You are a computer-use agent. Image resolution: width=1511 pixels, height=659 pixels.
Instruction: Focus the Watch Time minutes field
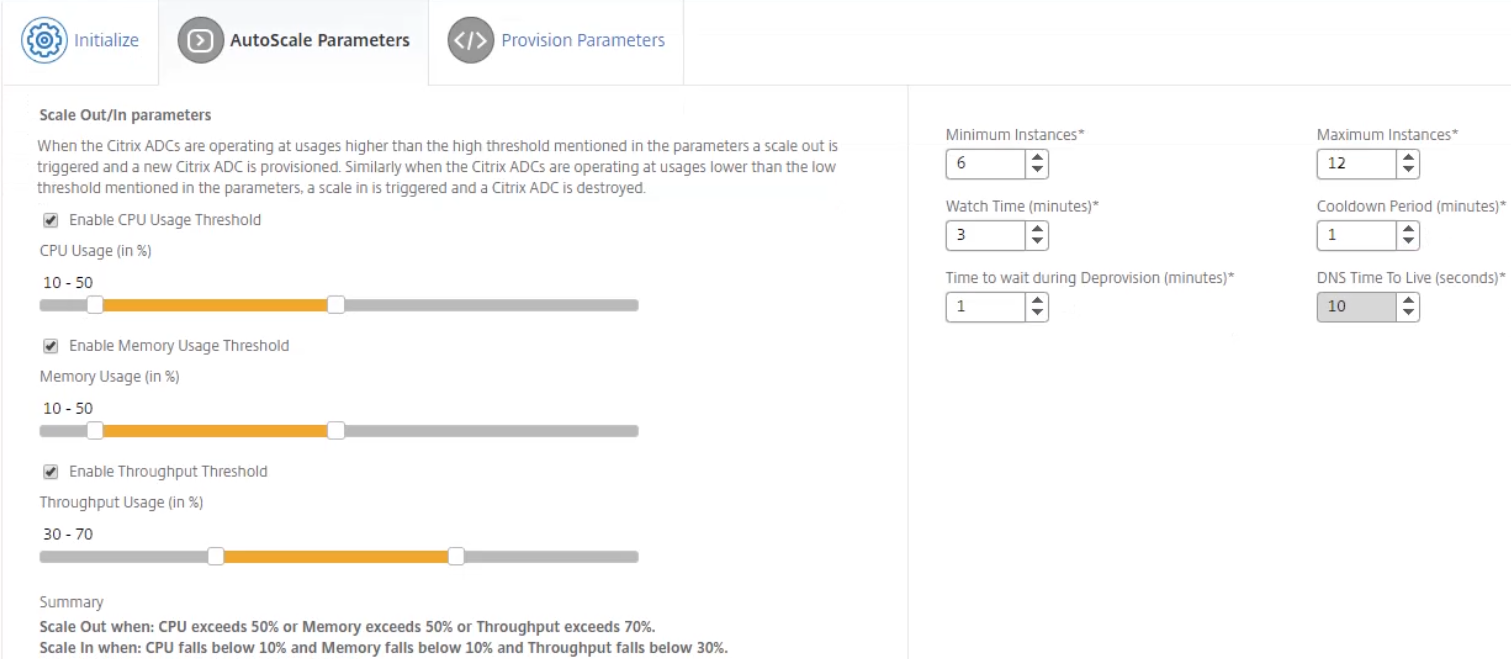coord(985,236)
